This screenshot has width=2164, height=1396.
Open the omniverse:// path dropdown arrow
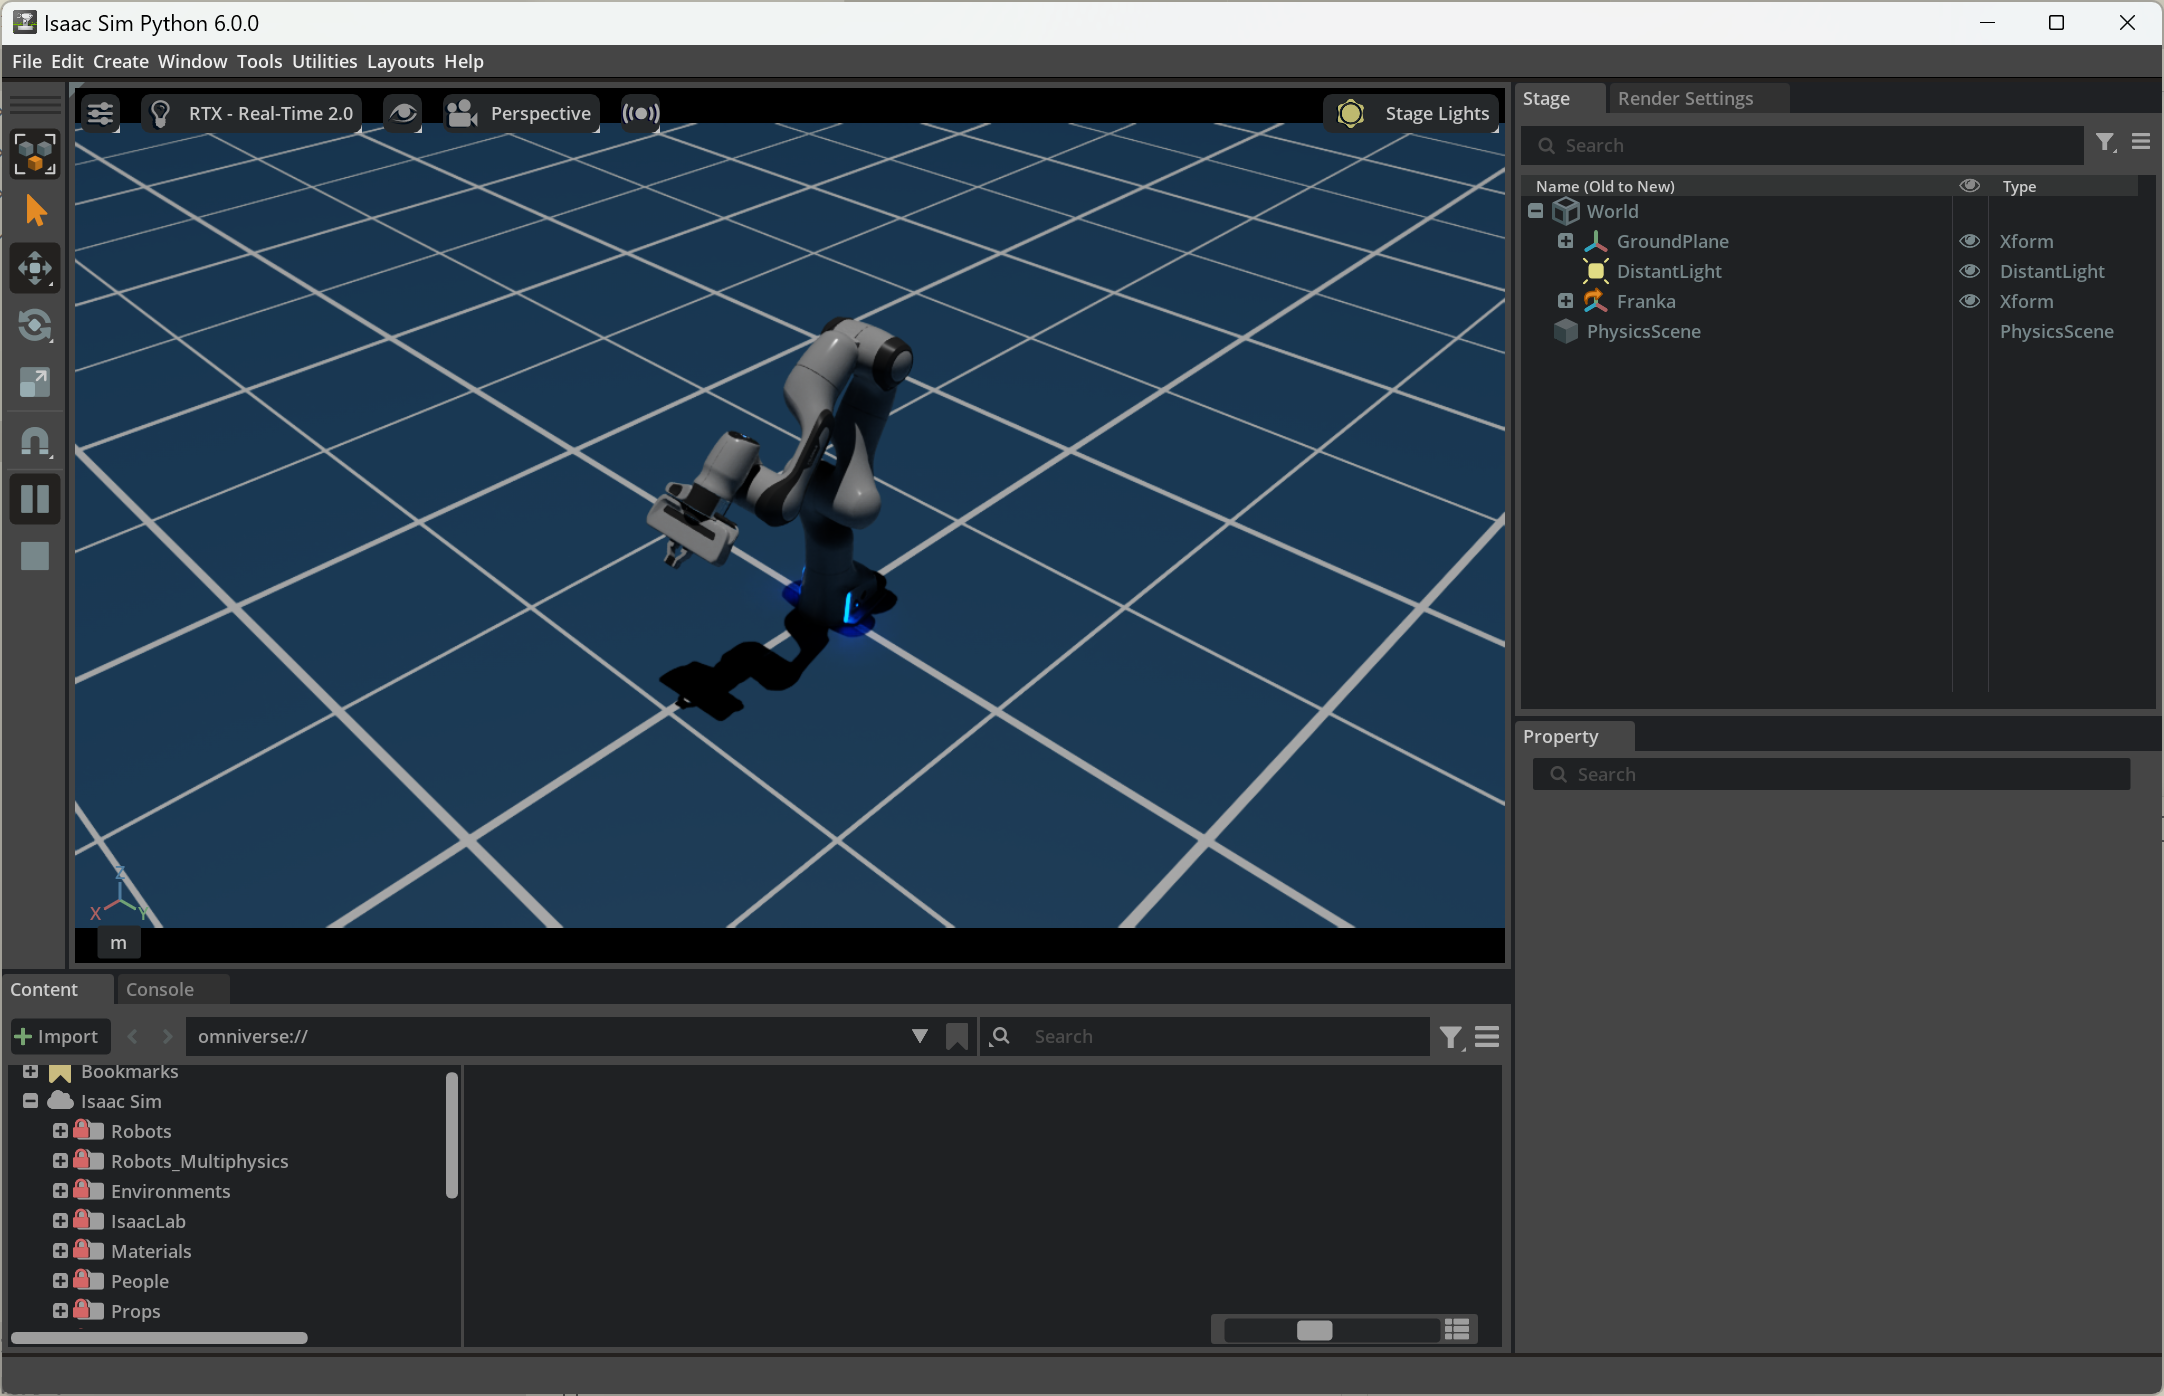(x=920, y=1036)
